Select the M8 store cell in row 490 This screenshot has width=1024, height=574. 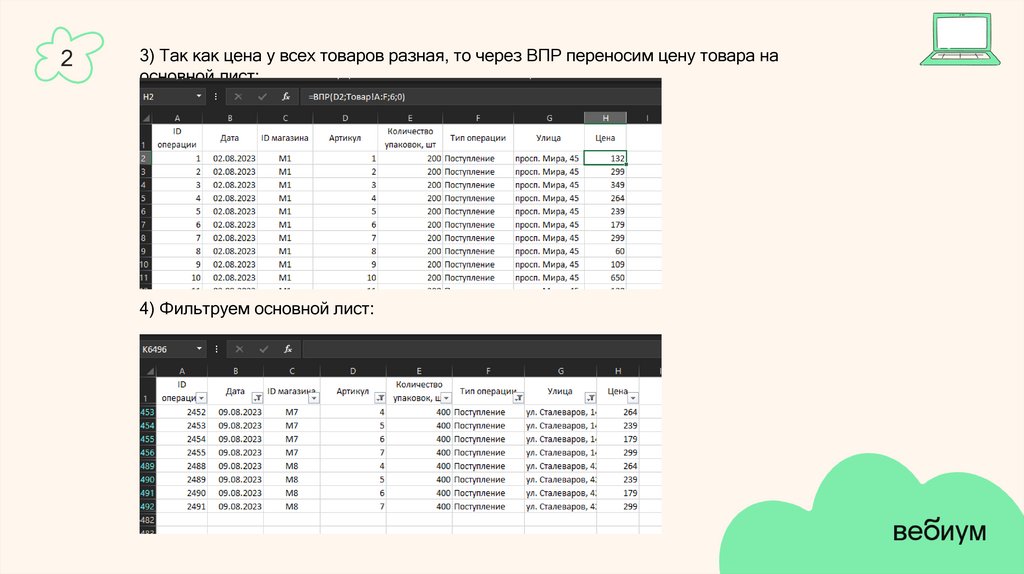click(292, 479)
